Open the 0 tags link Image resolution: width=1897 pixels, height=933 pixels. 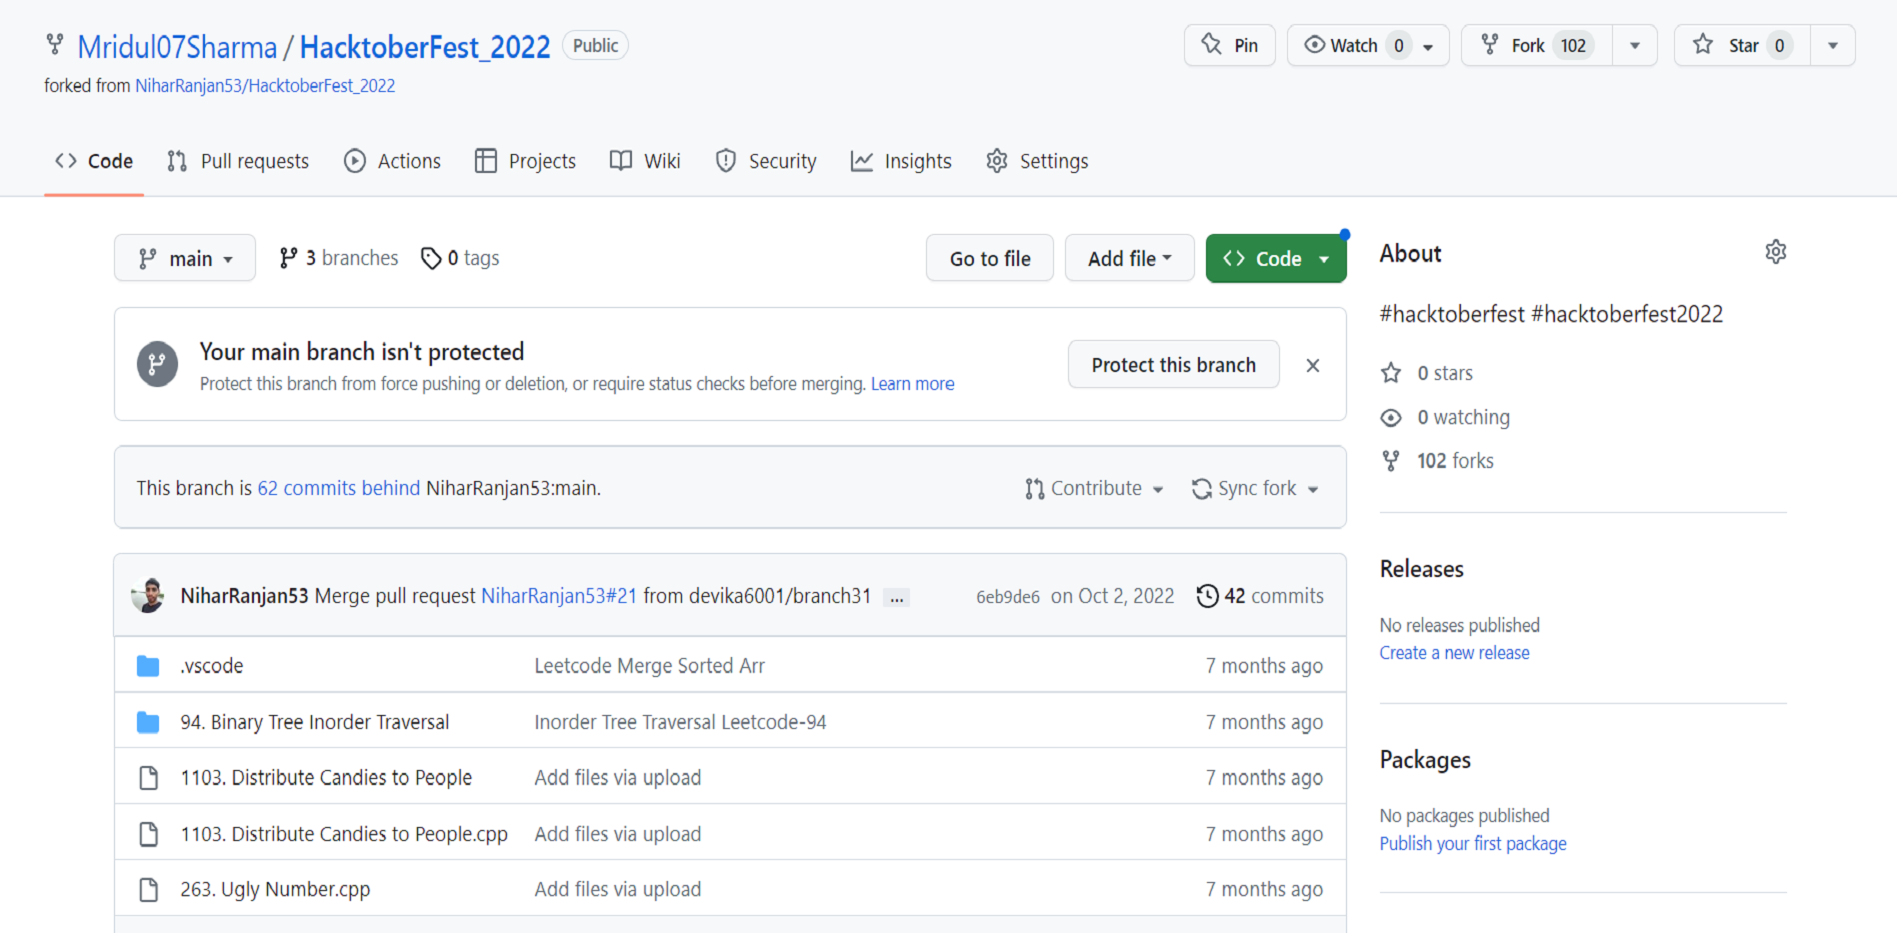460,258
